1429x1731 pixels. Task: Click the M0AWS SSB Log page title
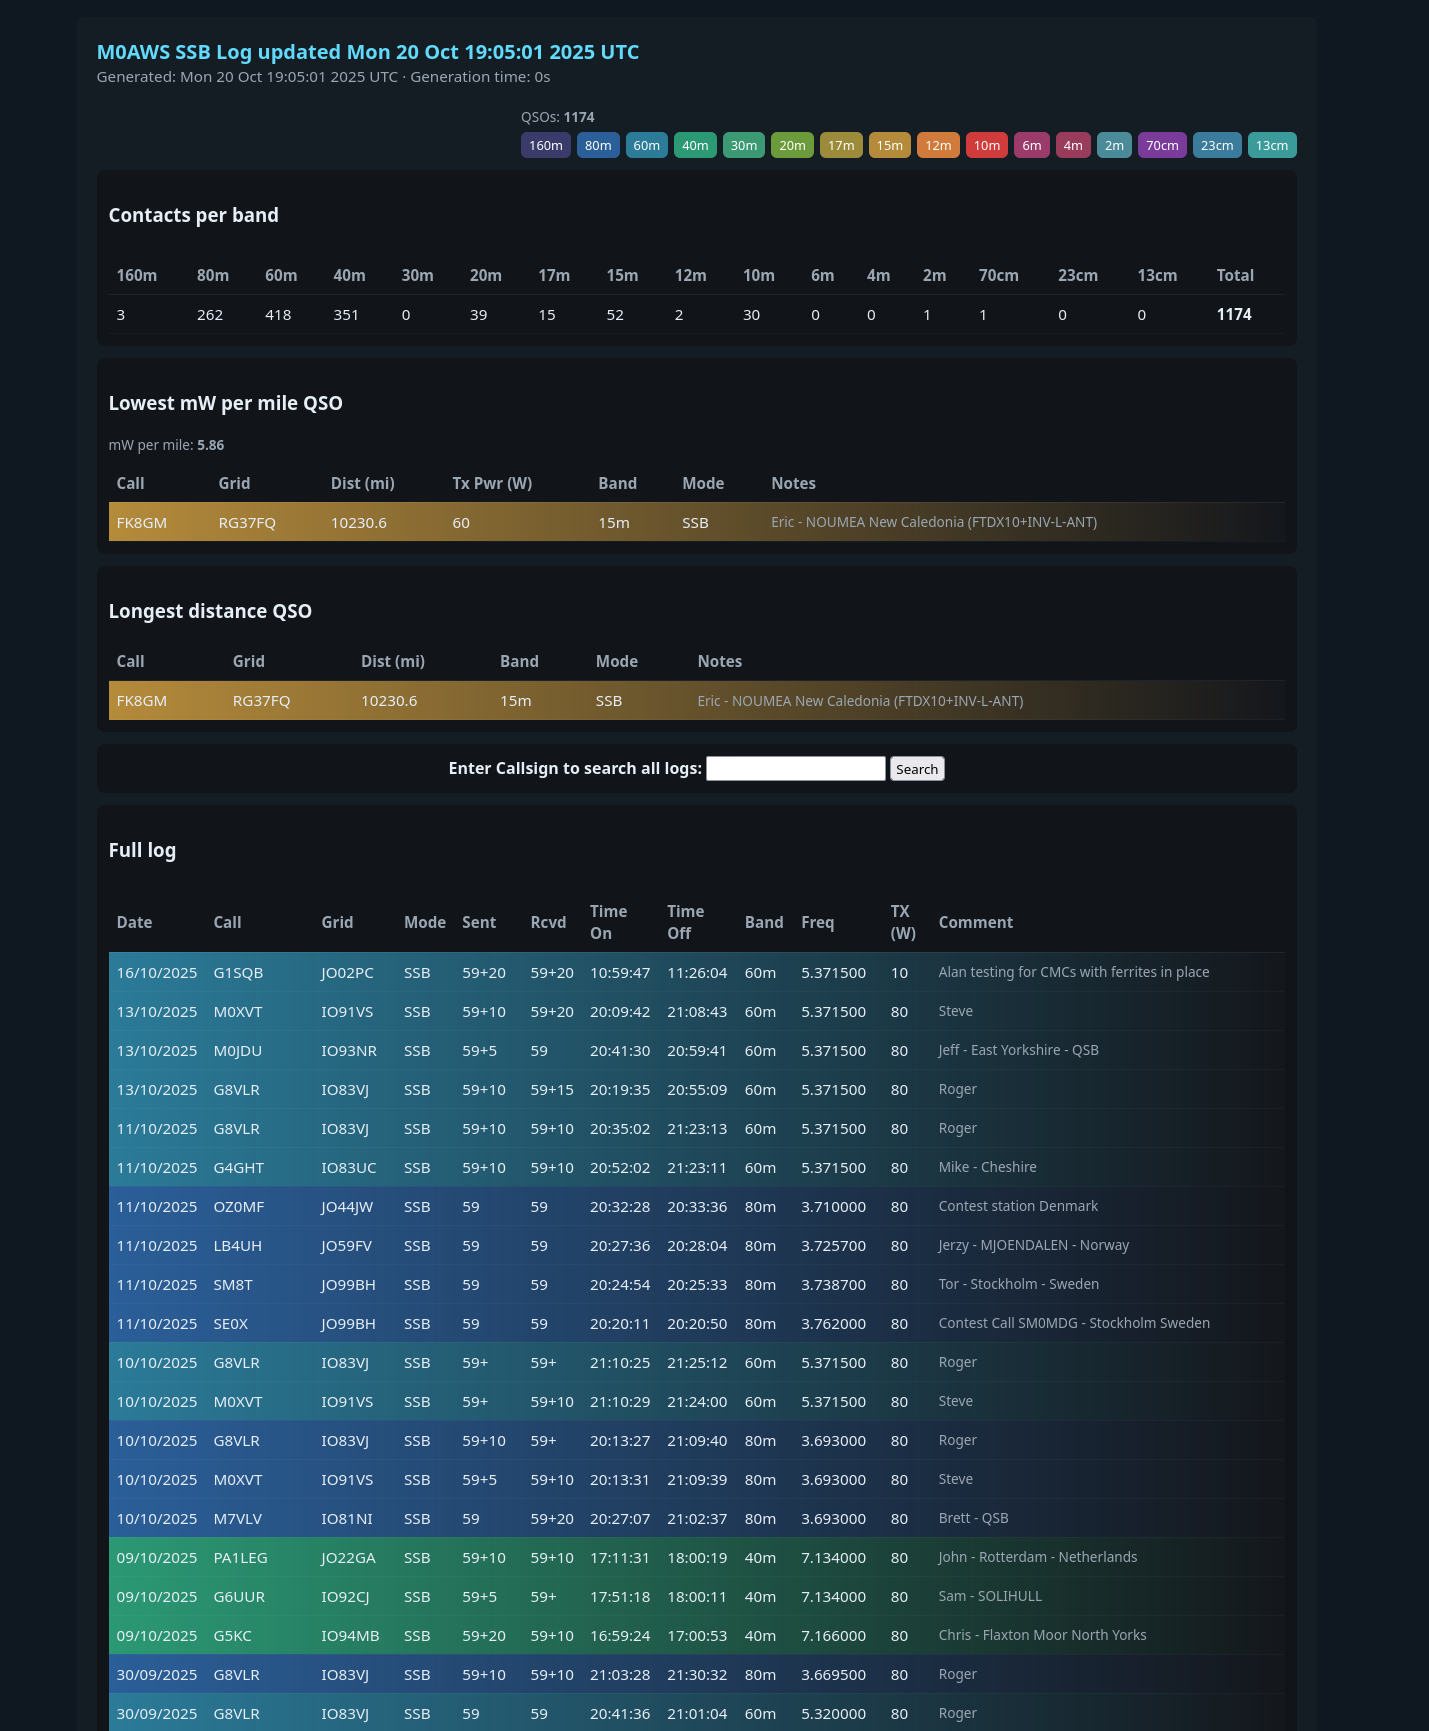pyautogui.click(x=368, y=52)
